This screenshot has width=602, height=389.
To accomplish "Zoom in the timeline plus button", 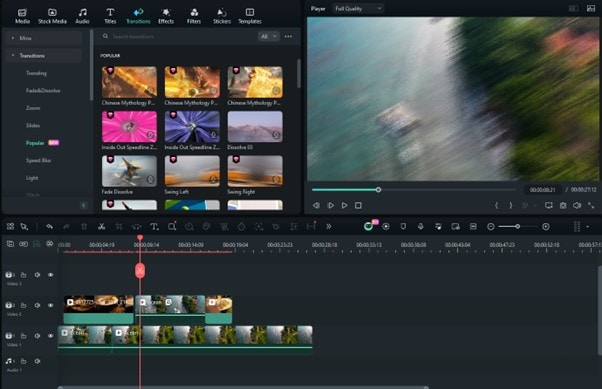I will (546, 227).
